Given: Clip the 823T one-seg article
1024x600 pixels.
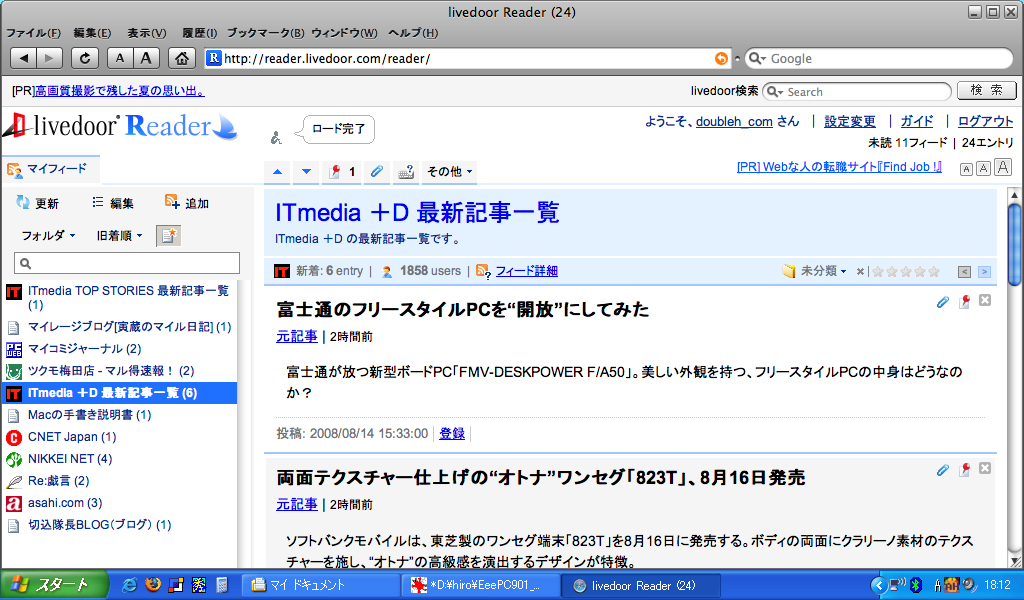Looking at the screenshot, I should click(x=942, y=469).
